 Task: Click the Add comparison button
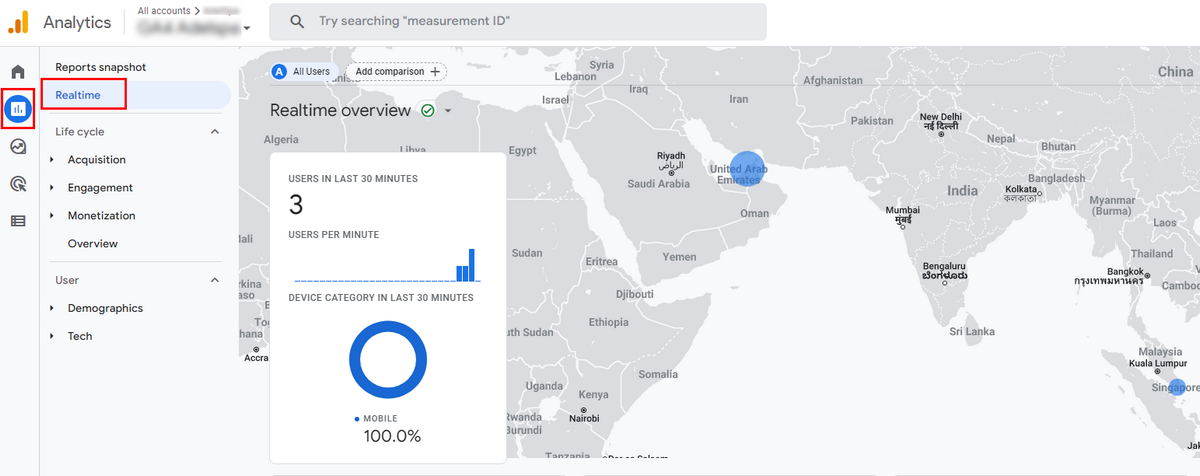(397, 72)
